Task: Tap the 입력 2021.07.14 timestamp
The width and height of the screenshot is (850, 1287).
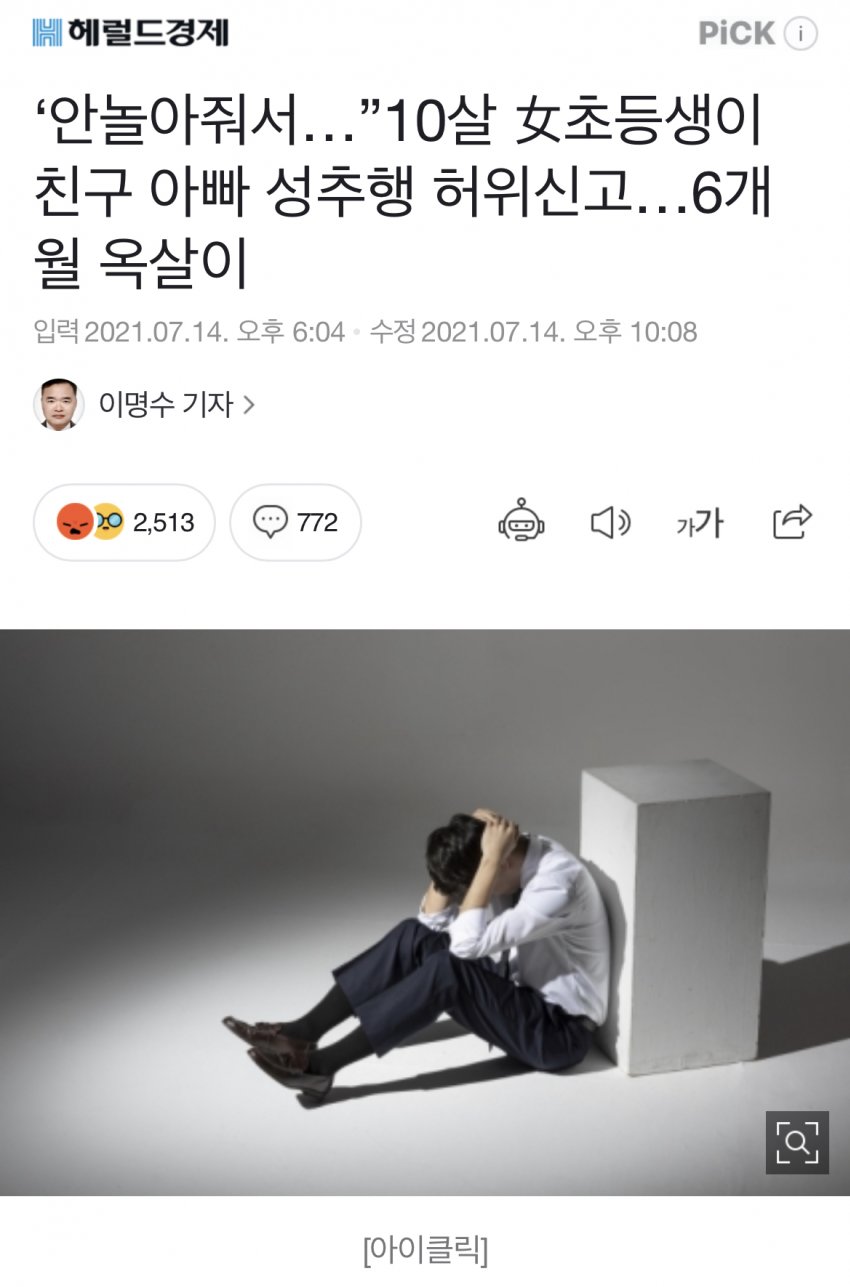Action: click(188, 332)
